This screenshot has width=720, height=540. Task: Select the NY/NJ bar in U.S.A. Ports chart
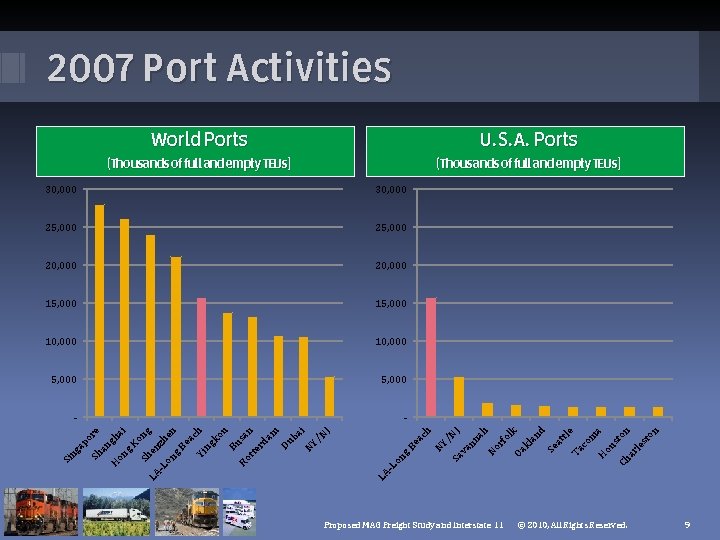[459, 397]
